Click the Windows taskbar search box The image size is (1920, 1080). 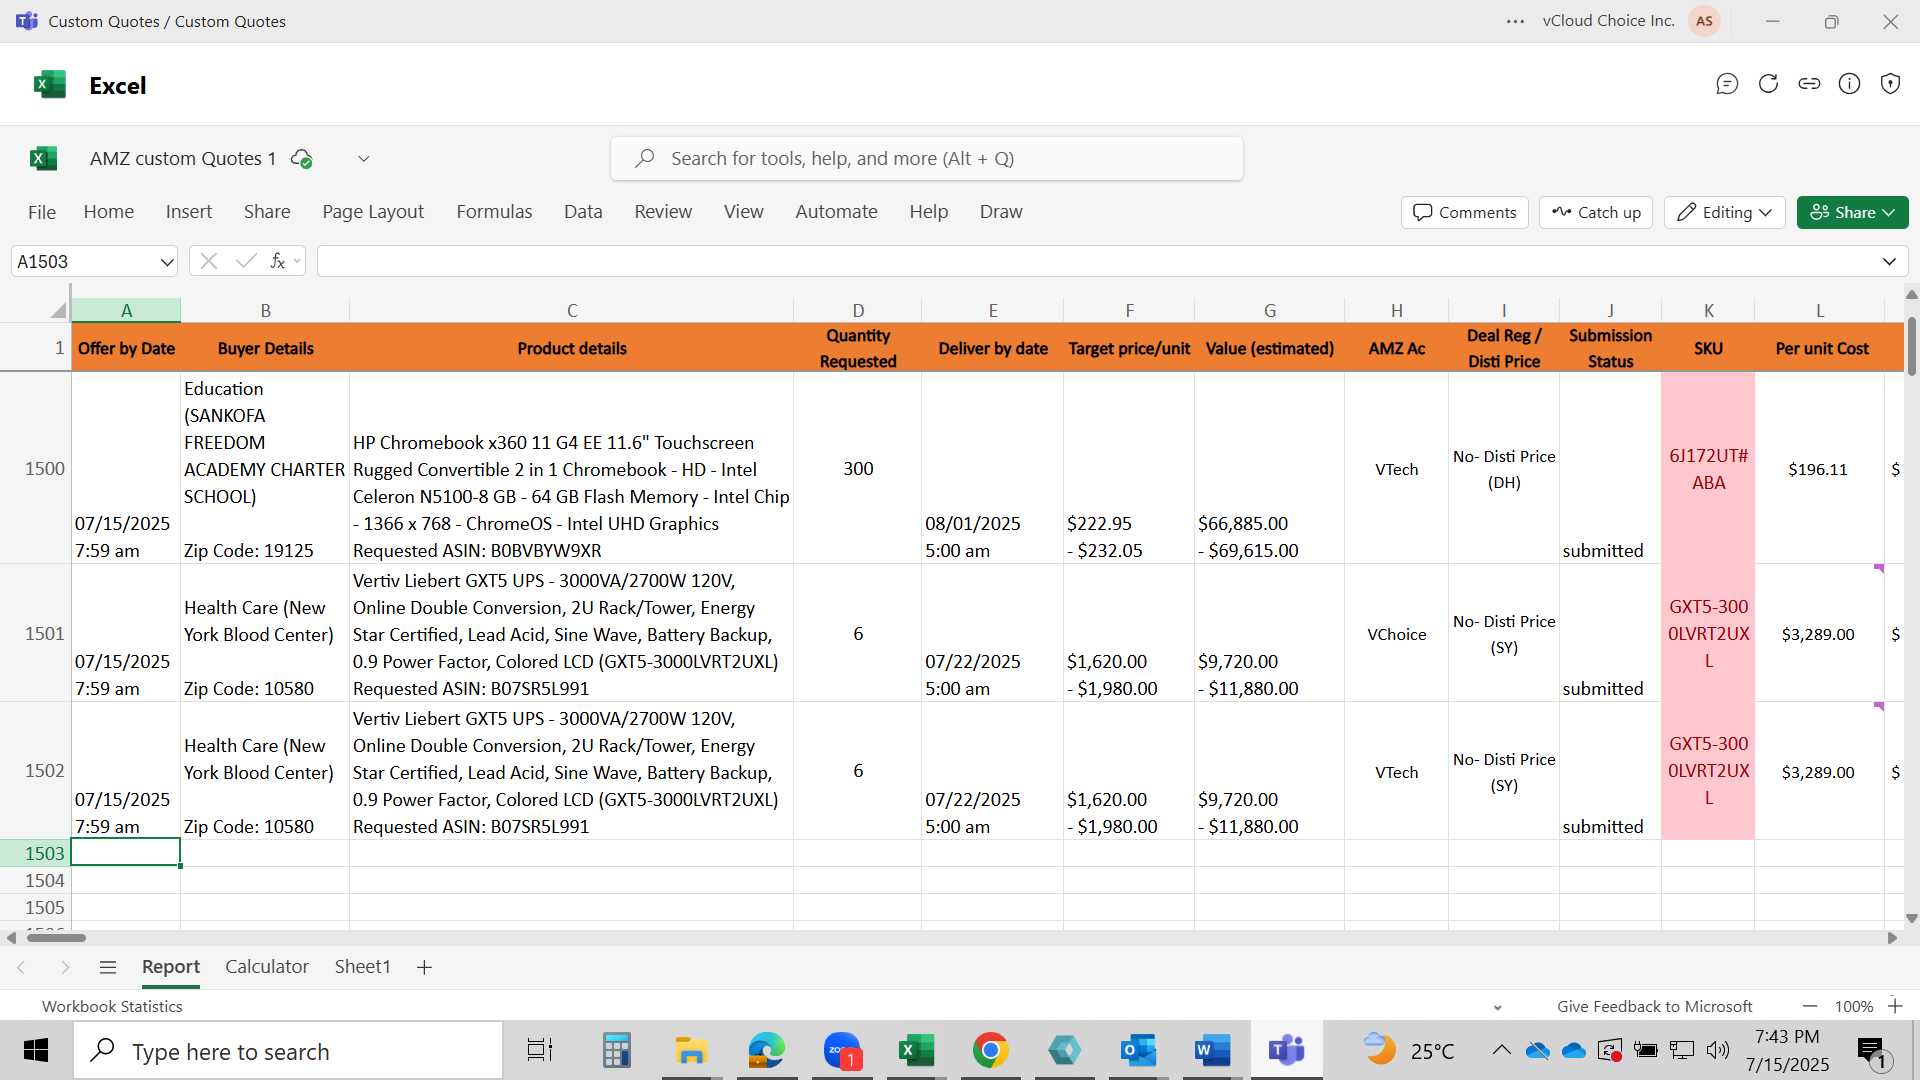[x=288, y=1051]
